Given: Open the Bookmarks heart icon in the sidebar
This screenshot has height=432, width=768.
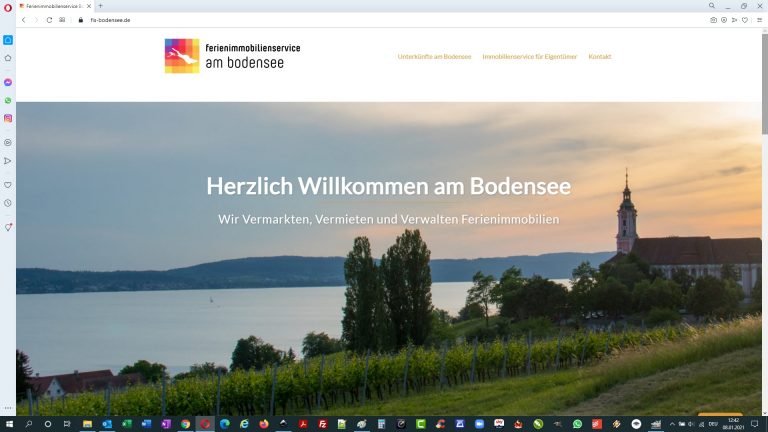Looking at the screenshot, I should click(8, 185).
